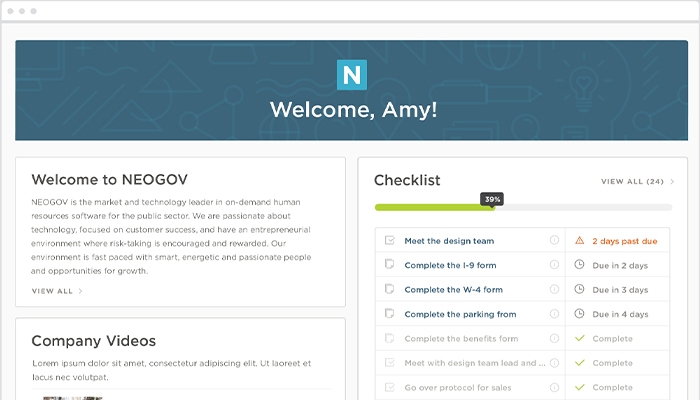Click the checklist progress bar
700x400 pixels.
[x=523, y=208]
